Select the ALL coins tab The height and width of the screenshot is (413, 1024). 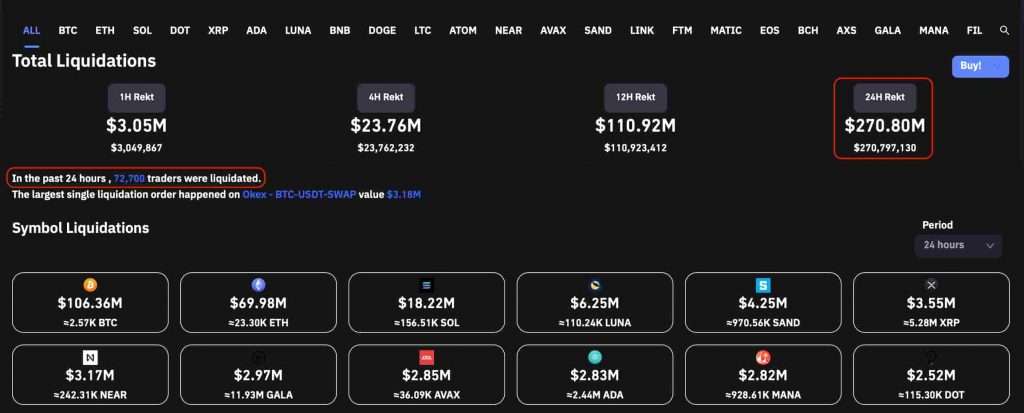pos(31,31)
